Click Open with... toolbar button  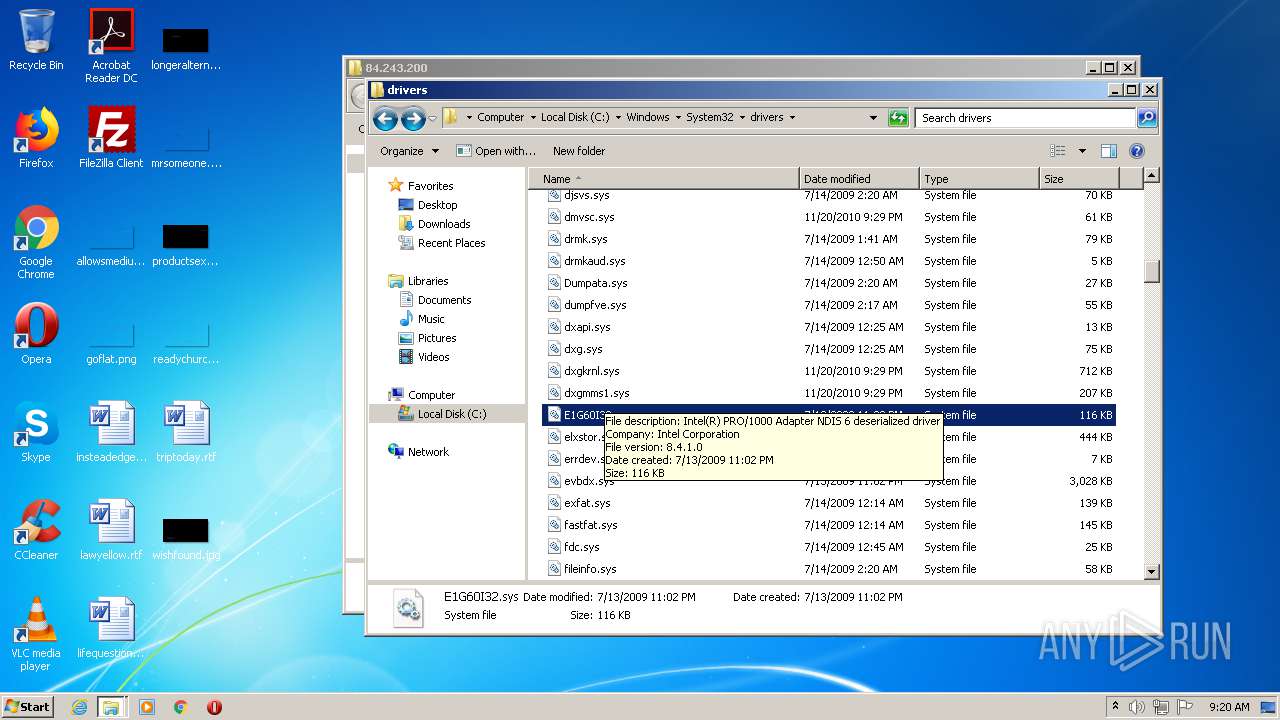click(x=496, y=151)
